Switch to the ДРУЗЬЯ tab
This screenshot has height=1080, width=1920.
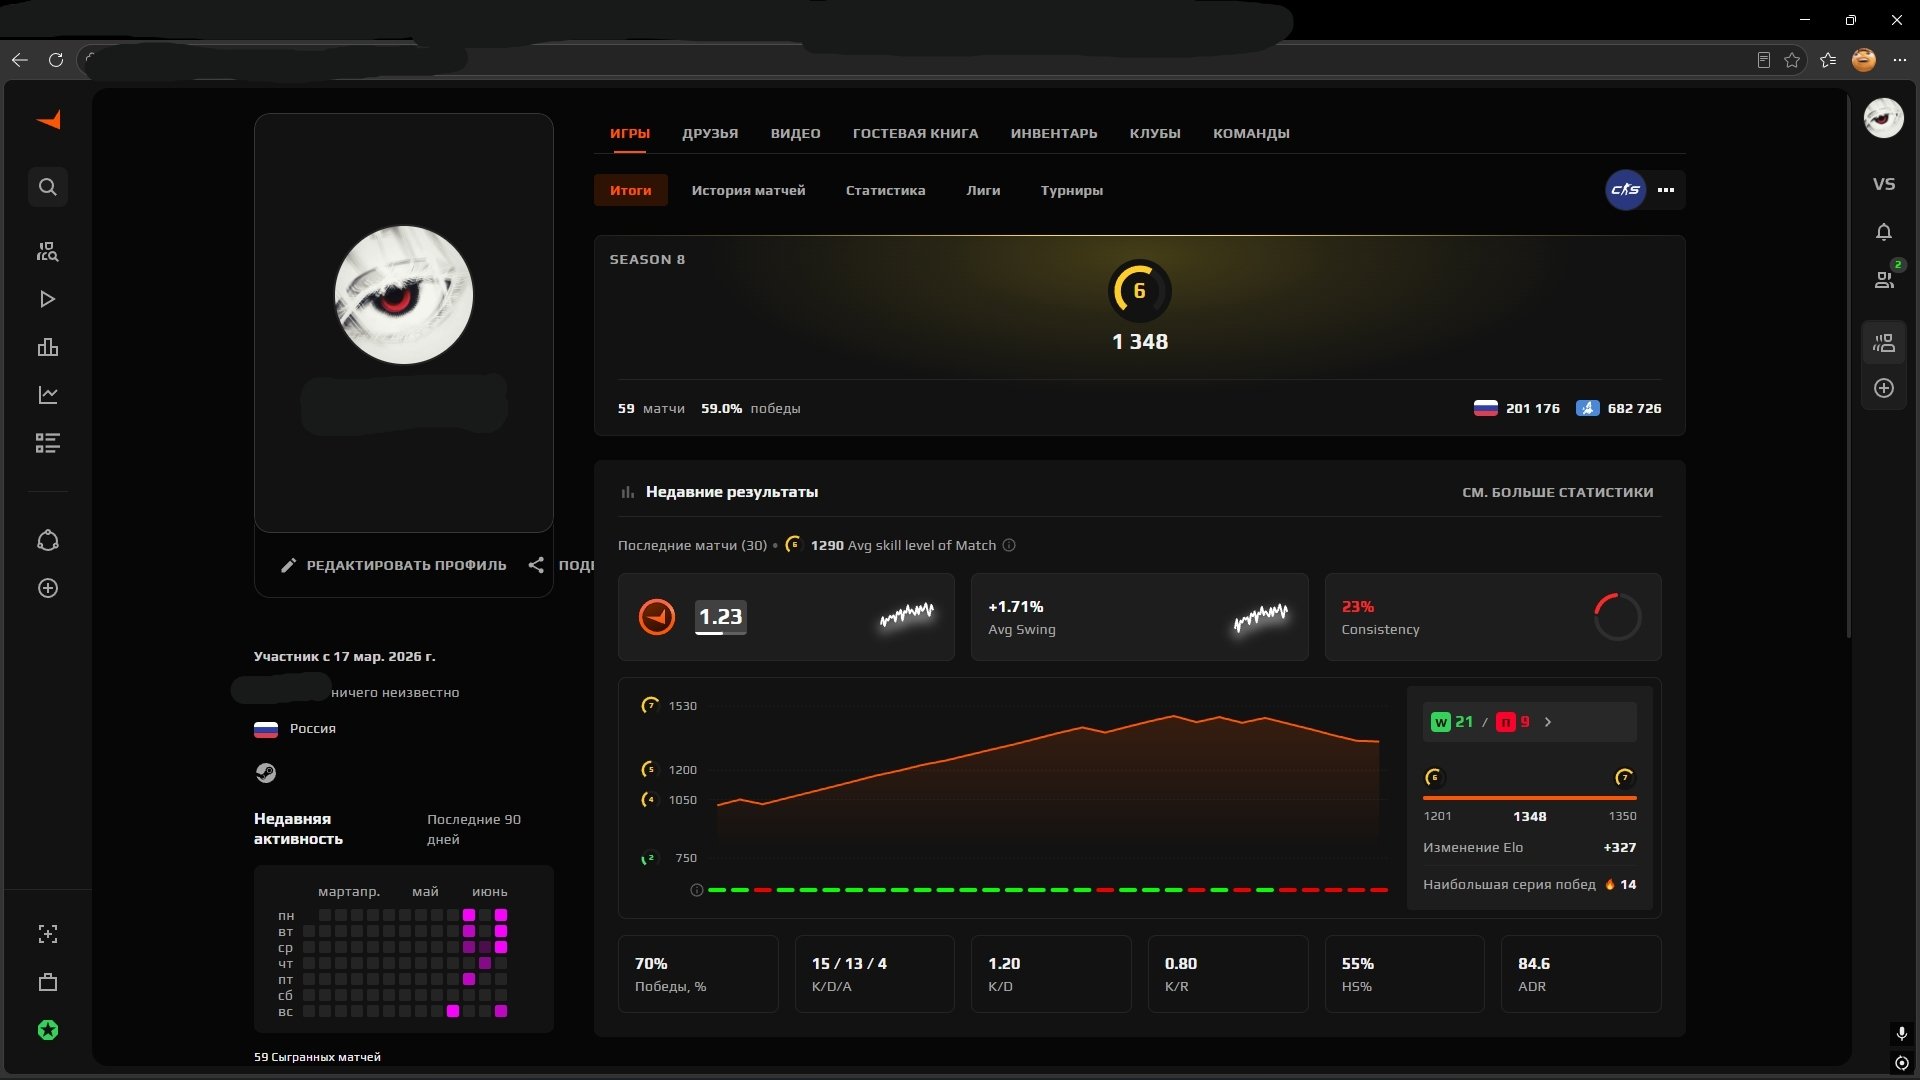tap(710, 133)
